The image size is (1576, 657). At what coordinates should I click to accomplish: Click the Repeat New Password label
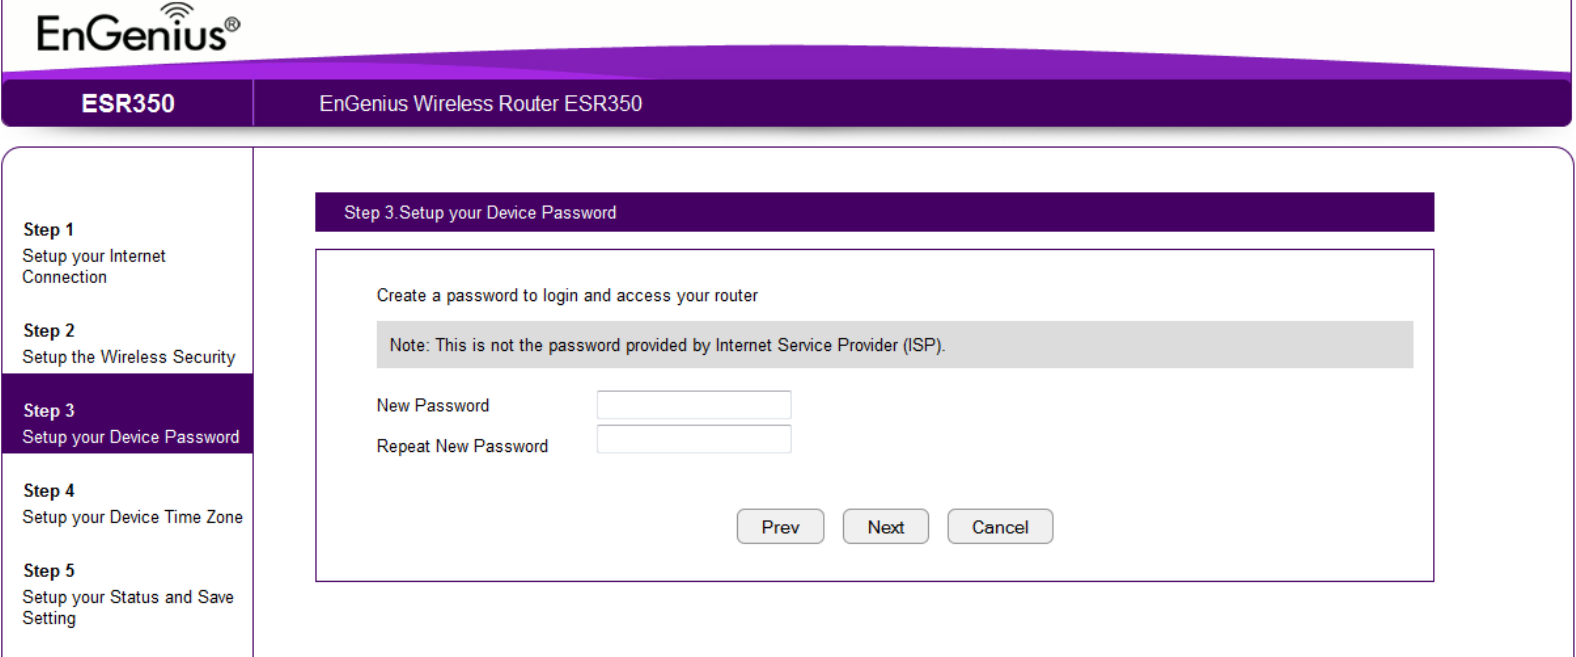462,446
